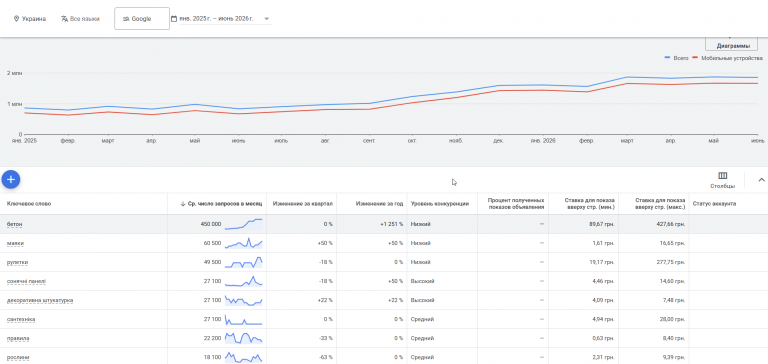Image resolution: width=768 pixels, height=364 pixels.
Task: Open the date range dropdown arrow
Action: [267, 19]
